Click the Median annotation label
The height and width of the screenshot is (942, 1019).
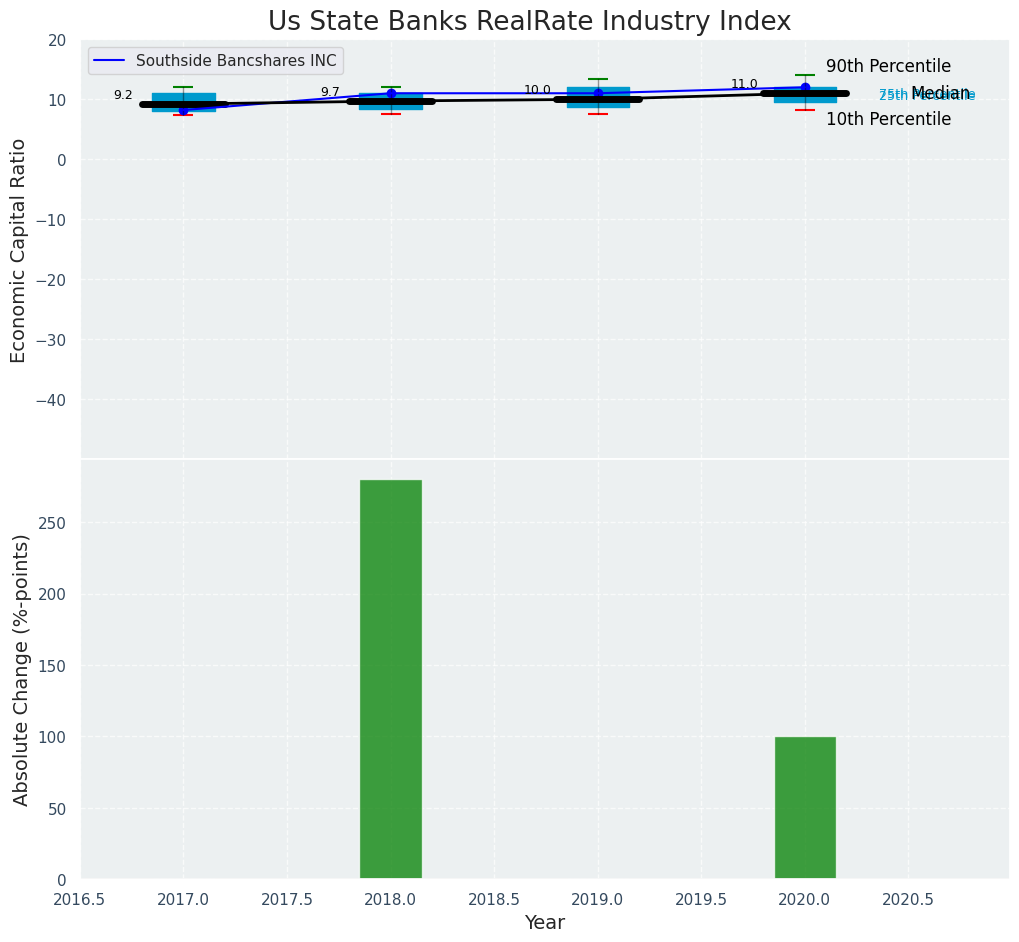tap(940, 93)
